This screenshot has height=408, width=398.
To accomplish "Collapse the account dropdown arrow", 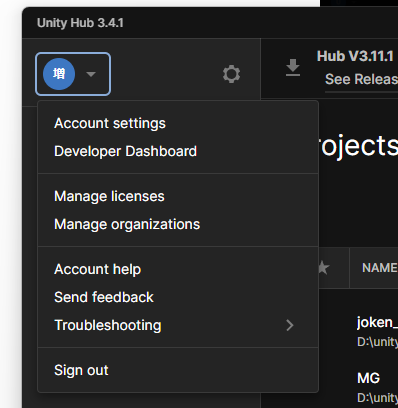I will 91,74.
